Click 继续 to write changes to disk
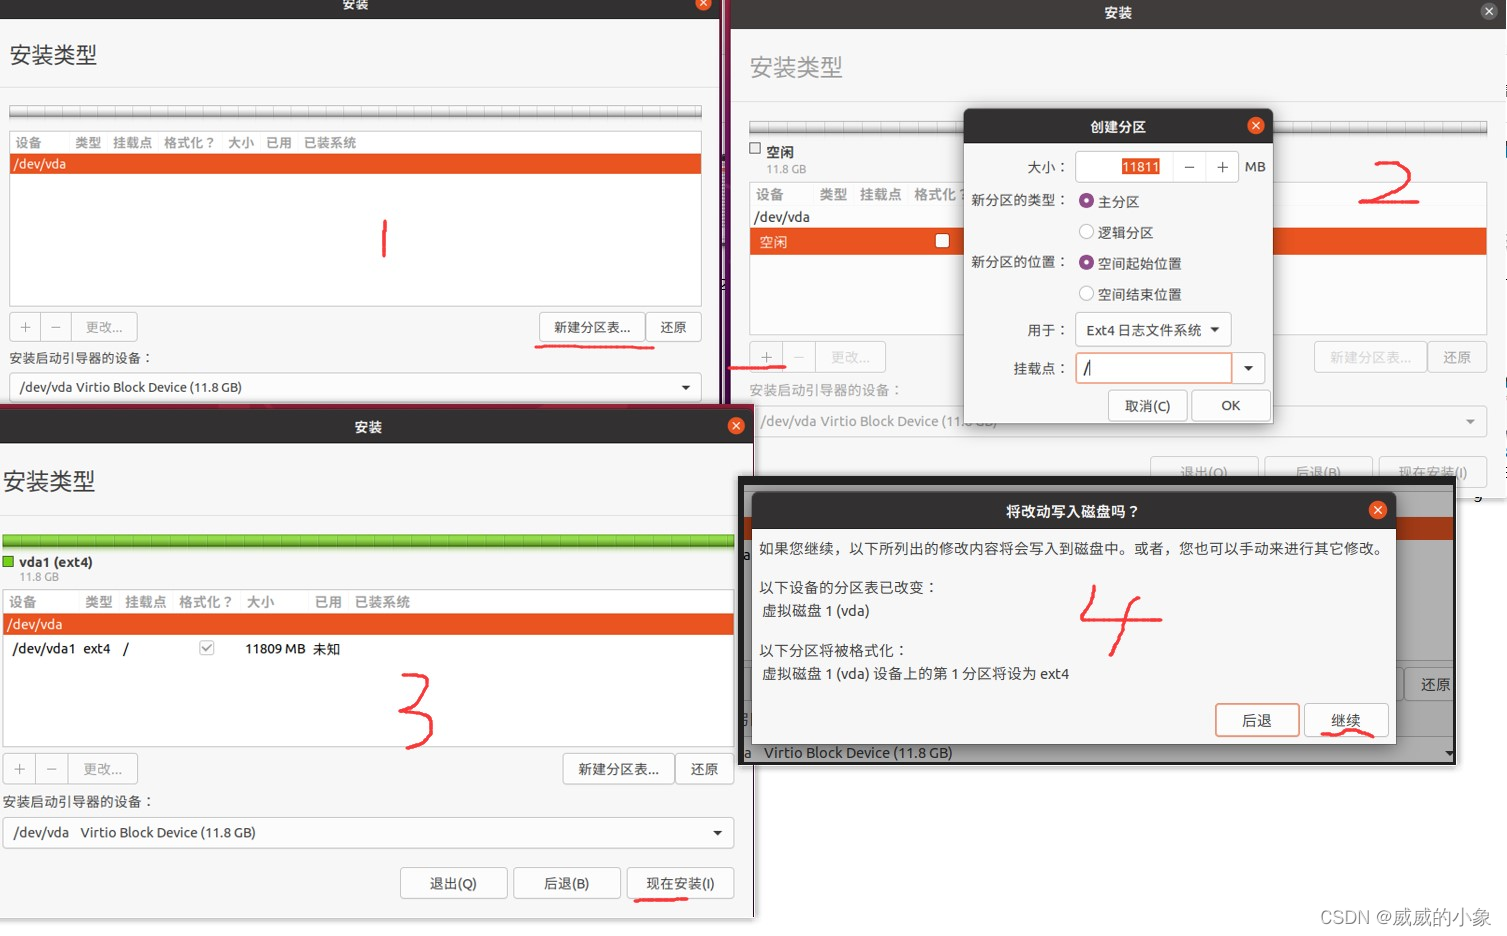This screenshot has width=1507, height=936. click(x=1345, y=720)
